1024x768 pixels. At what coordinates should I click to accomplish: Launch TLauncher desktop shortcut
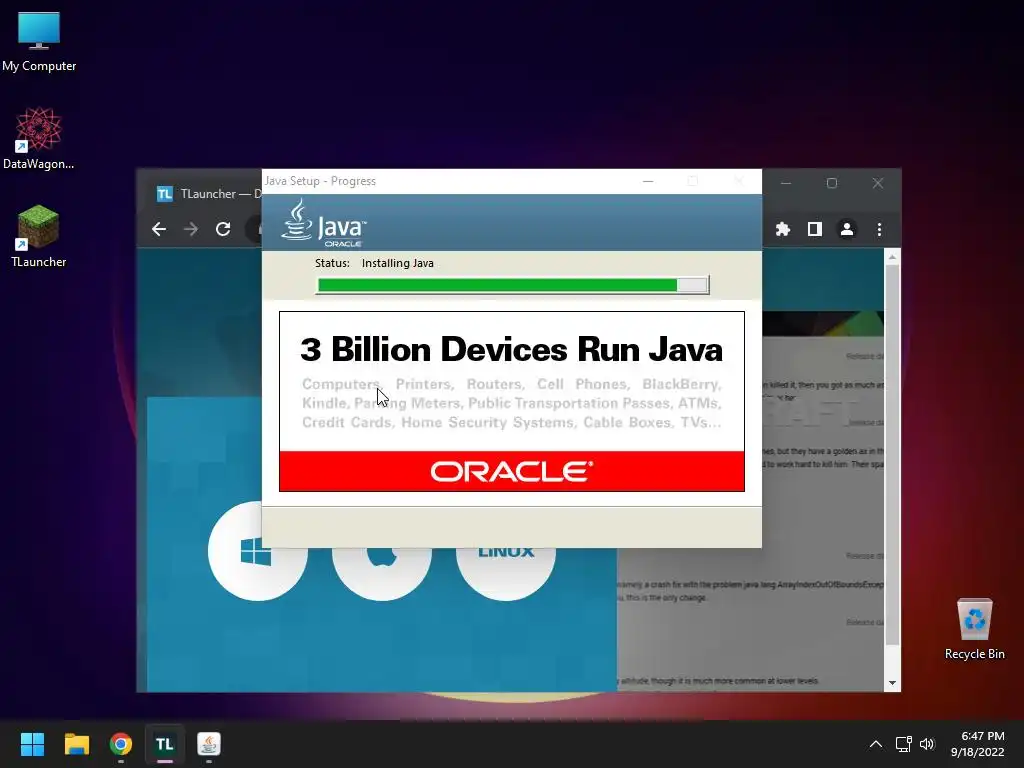pos(39,236)
